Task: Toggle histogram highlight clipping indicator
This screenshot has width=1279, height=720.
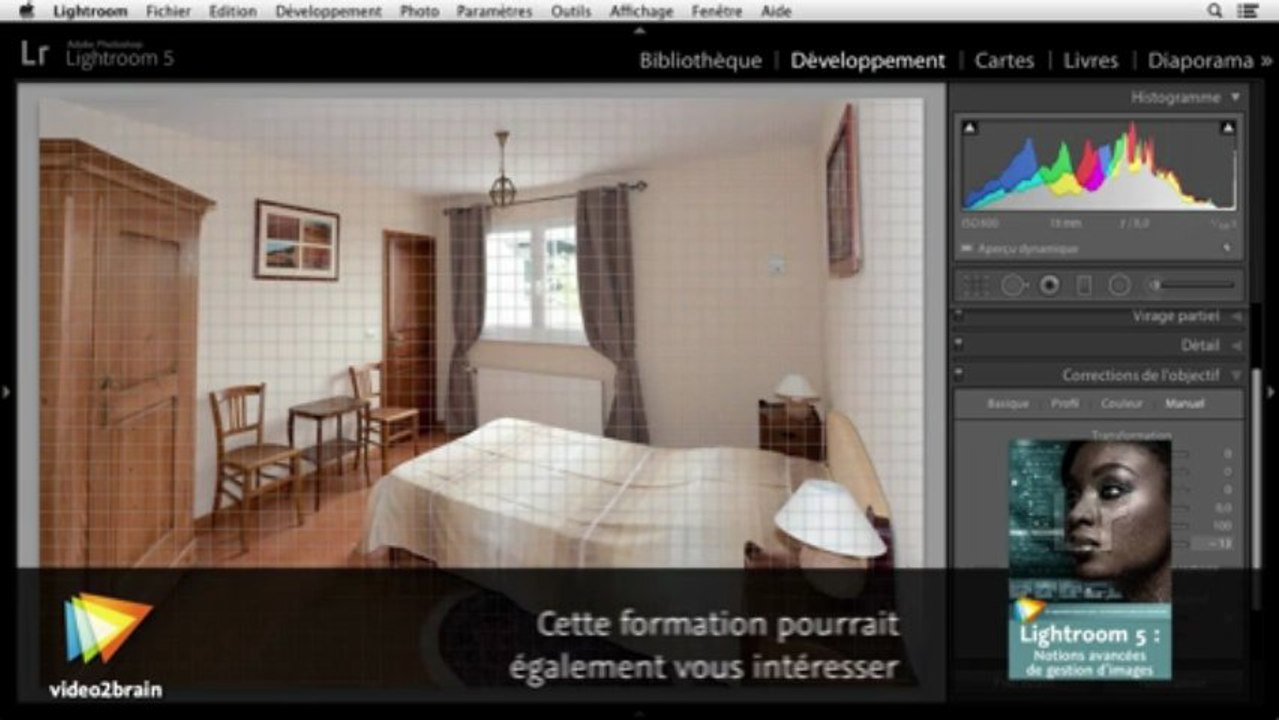Action: point(1228,127)
